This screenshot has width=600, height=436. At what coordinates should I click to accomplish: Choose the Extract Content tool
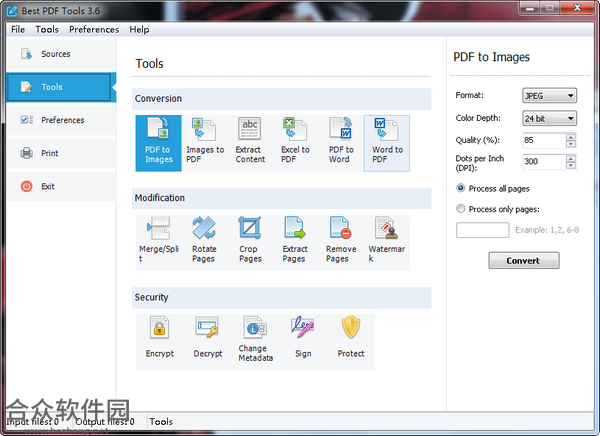pyautogui.click(x=250, y=143)
